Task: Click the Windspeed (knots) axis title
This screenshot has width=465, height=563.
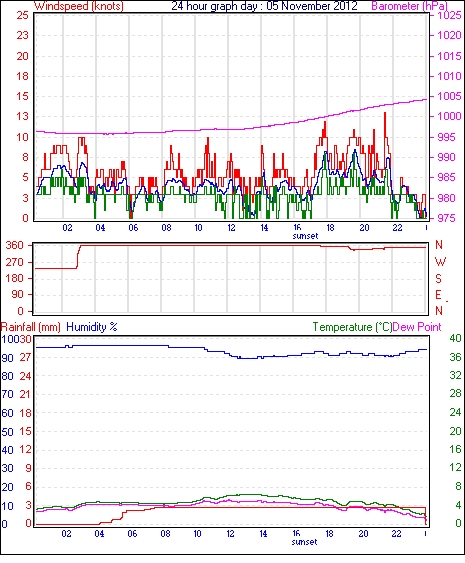Action: pos(79,6)
